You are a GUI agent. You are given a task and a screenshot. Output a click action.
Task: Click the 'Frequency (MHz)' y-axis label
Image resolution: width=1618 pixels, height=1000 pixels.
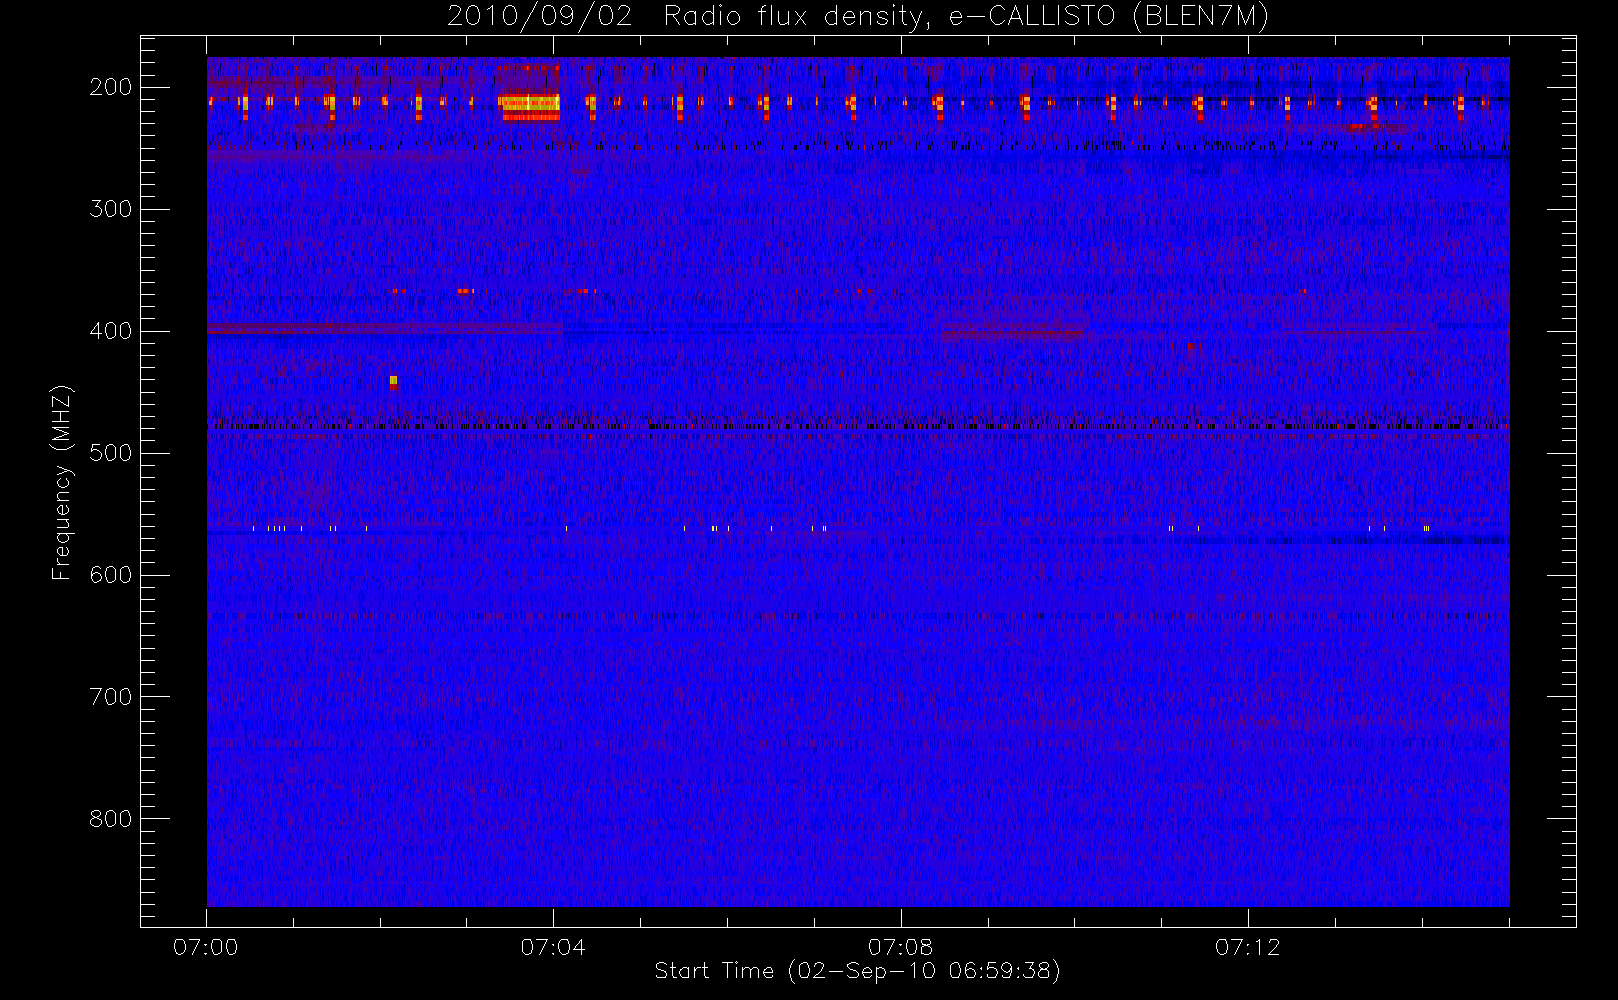pos(62,482)
